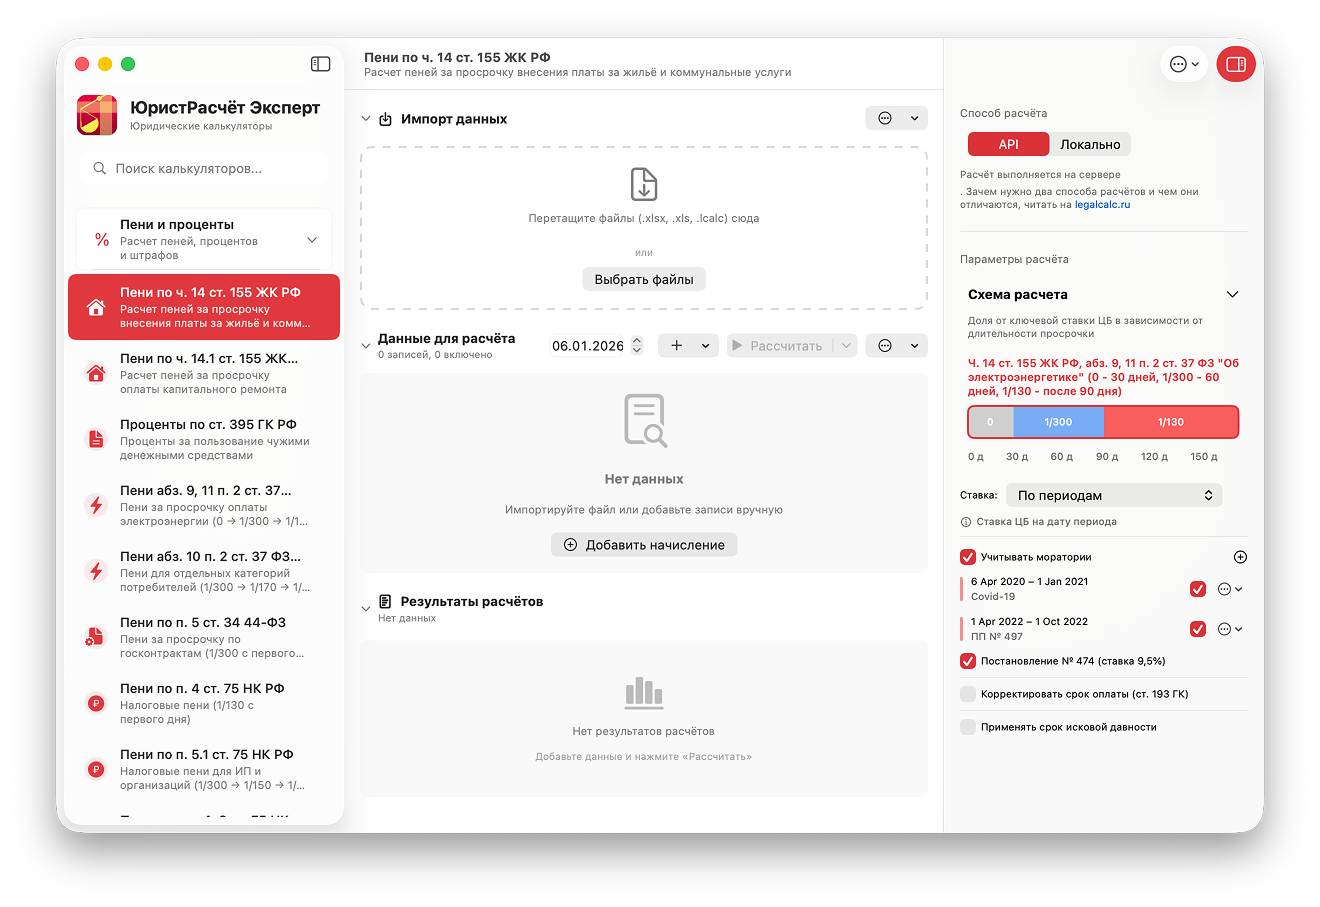The width and height of the screenshot is (1320, 907).
Task: Click the icon of Пени по п. 5 ст. 34
Action: tap(96, 637)
